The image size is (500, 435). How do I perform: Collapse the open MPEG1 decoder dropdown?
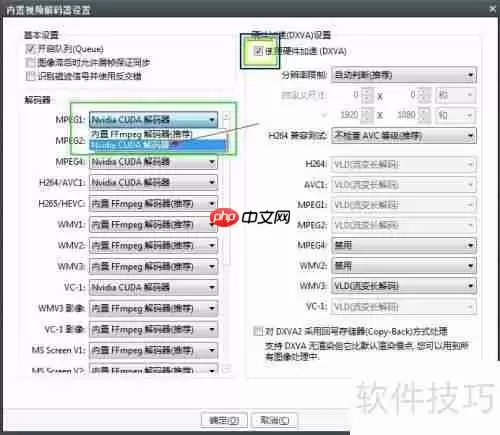click(x=154, y=119)
